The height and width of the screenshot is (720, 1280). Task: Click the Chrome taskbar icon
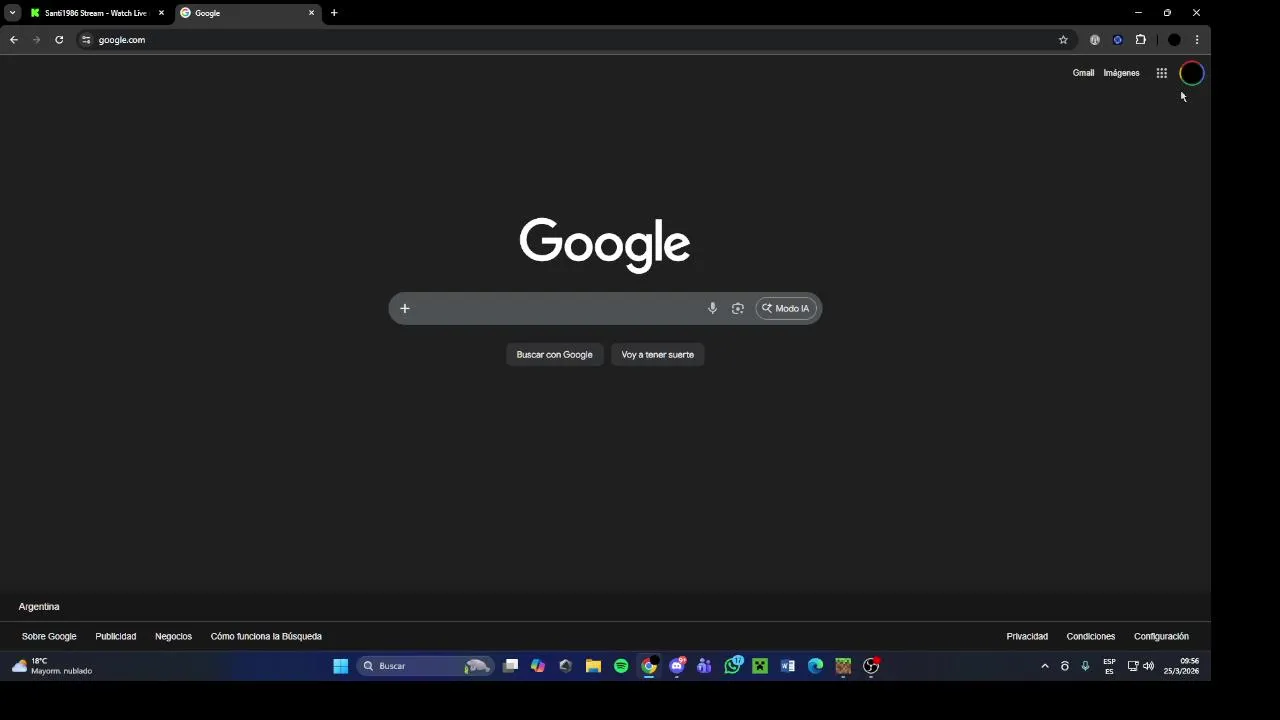[x=649, y=666]
